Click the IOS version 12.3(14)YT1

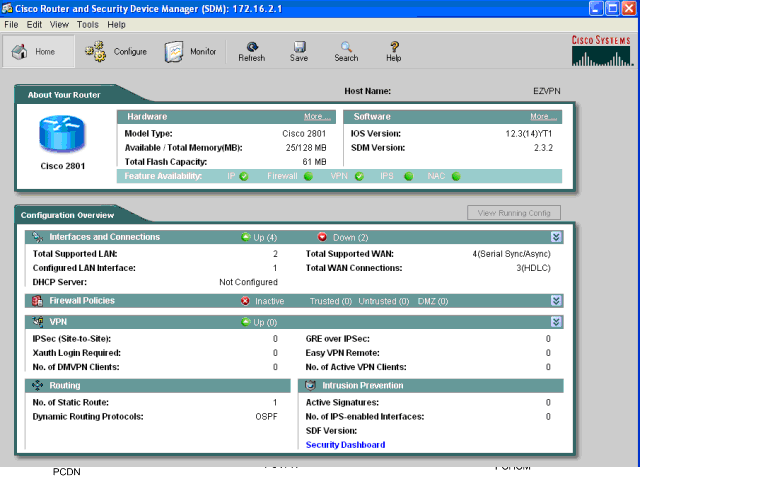pos(529,134)
